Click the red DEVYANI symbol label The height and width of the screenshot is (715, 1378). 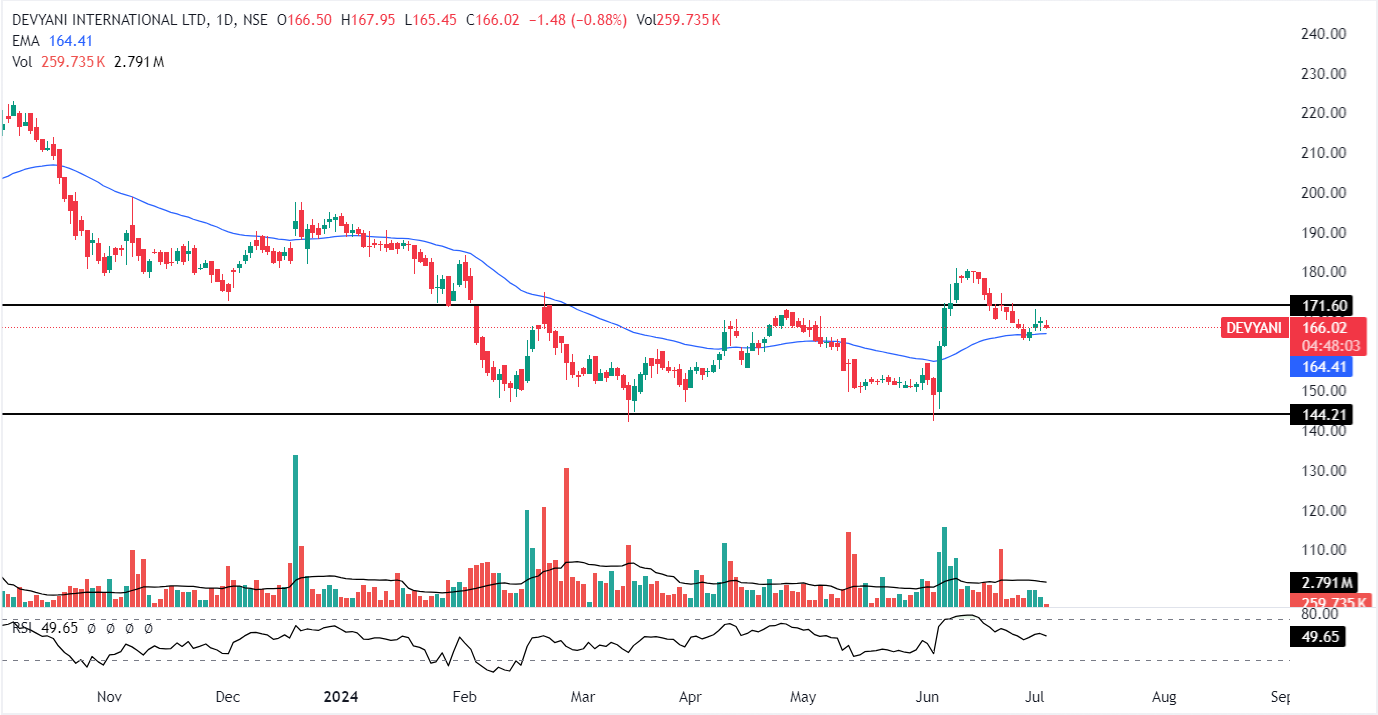[1254, 327]
